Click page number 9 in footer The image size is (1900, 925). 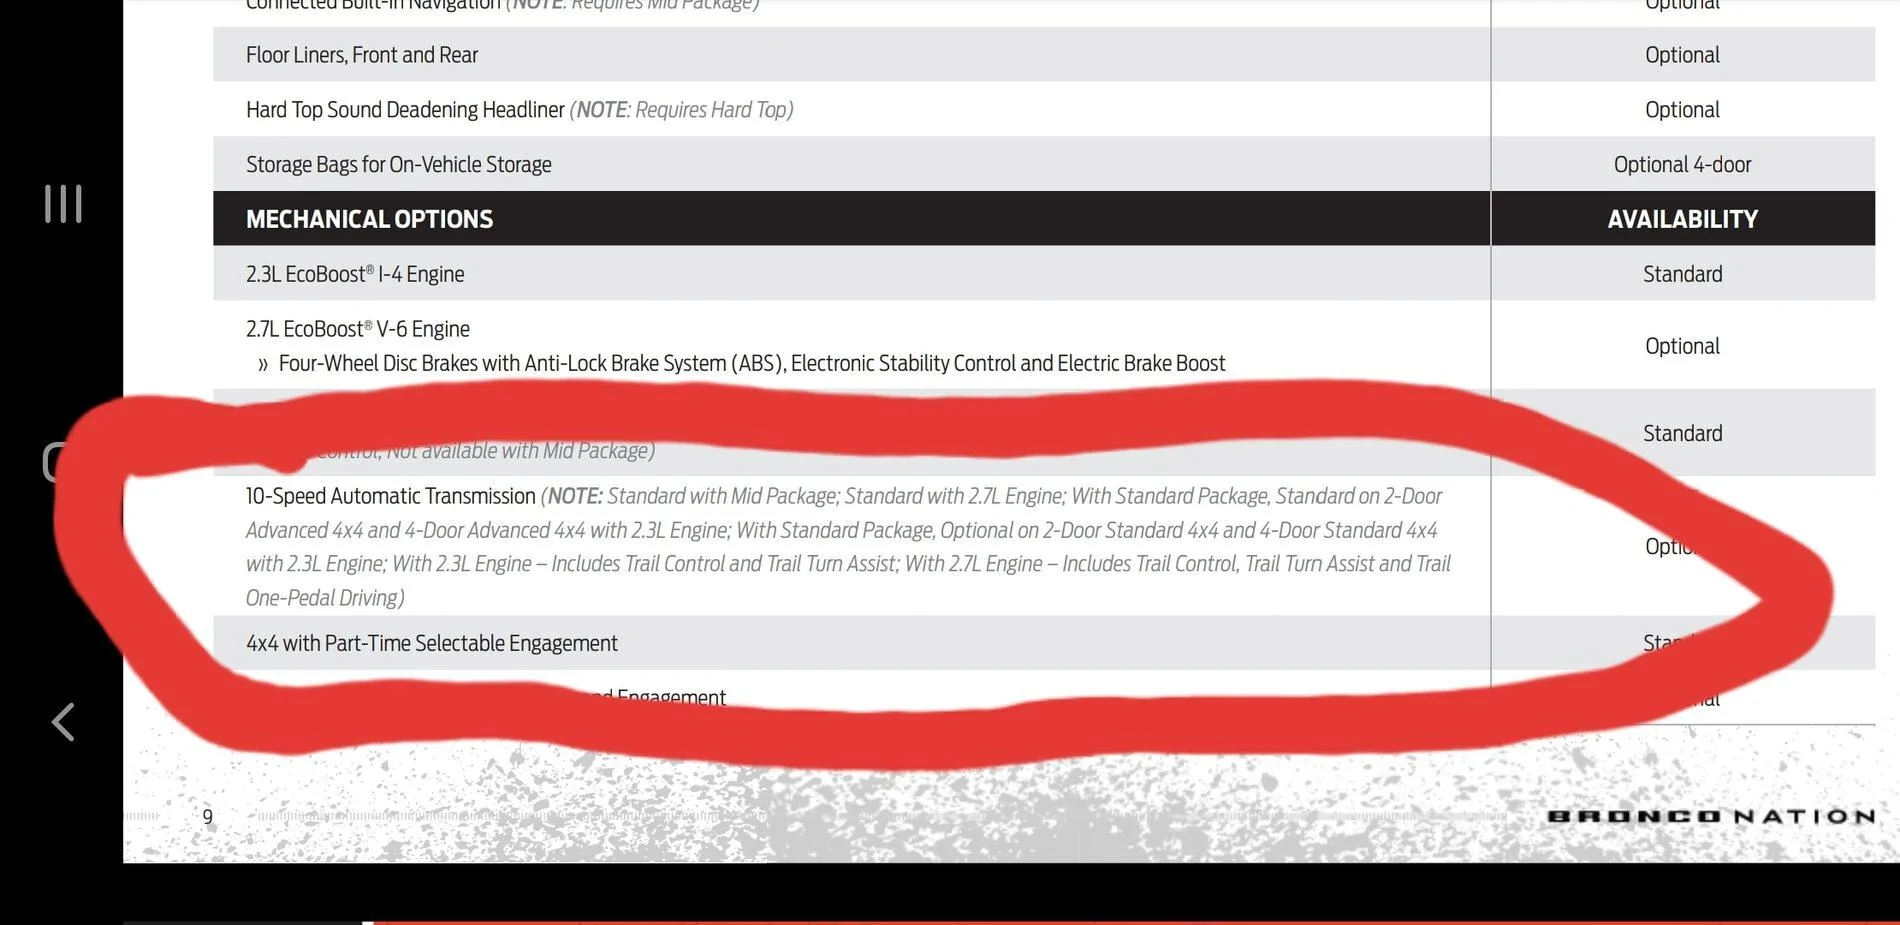coord(208,816)
